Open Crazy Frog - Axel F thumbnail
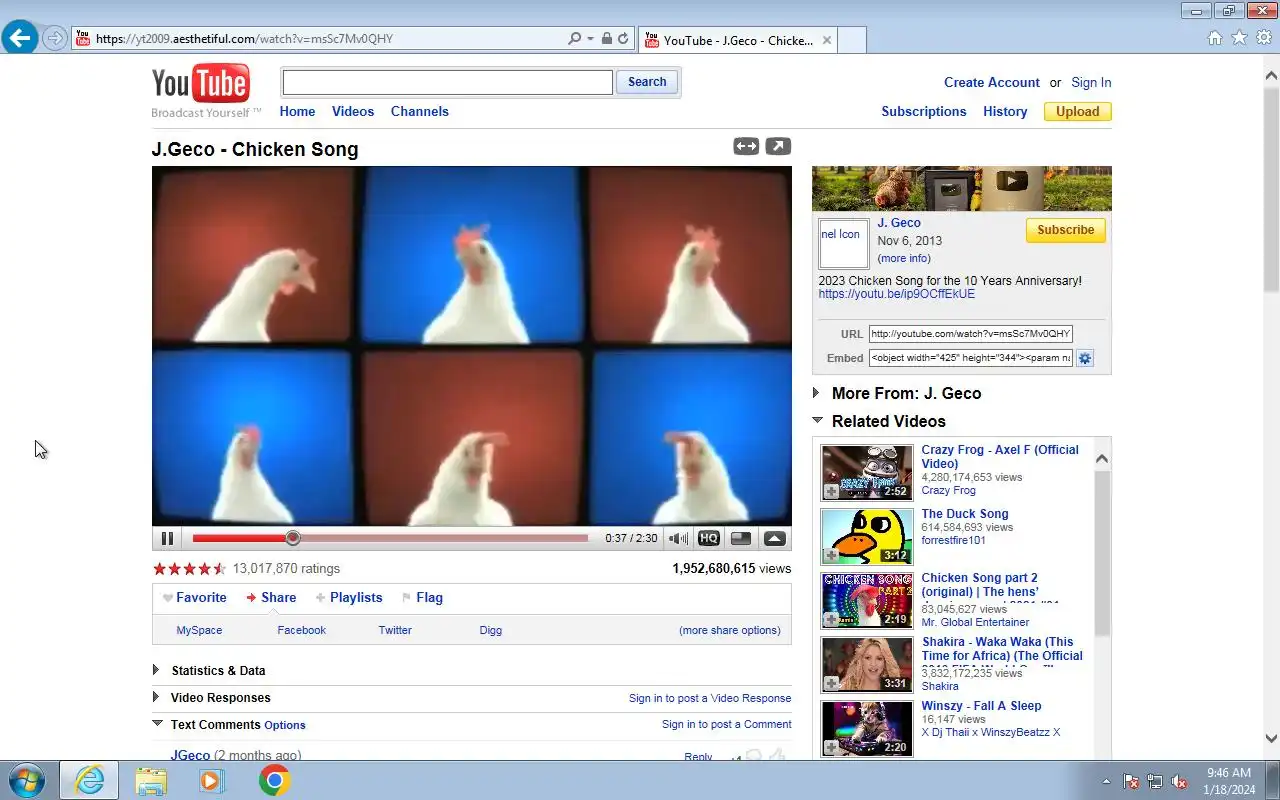Screen dimensions: 1280x800 coord(867,473)
